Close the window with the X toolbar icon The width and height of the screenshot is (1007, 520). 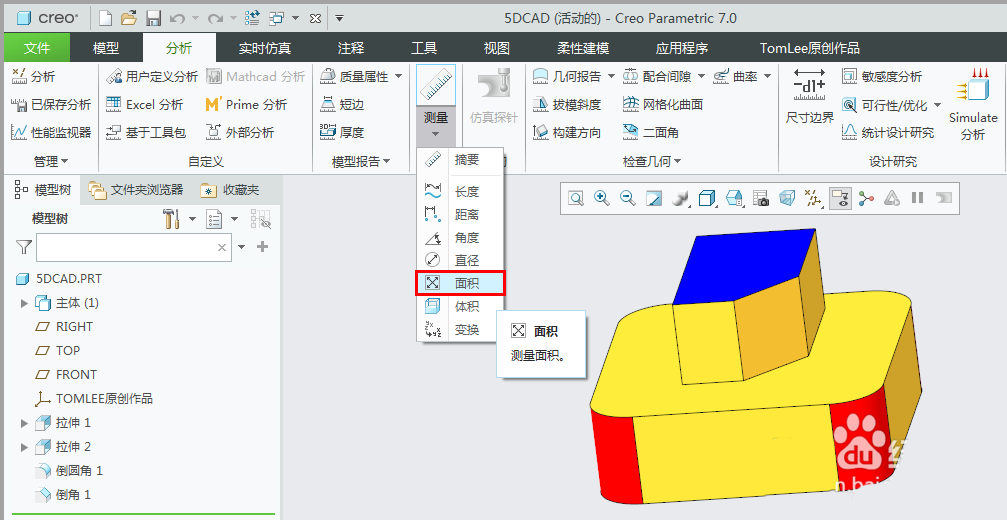click(x=315, y=19)
